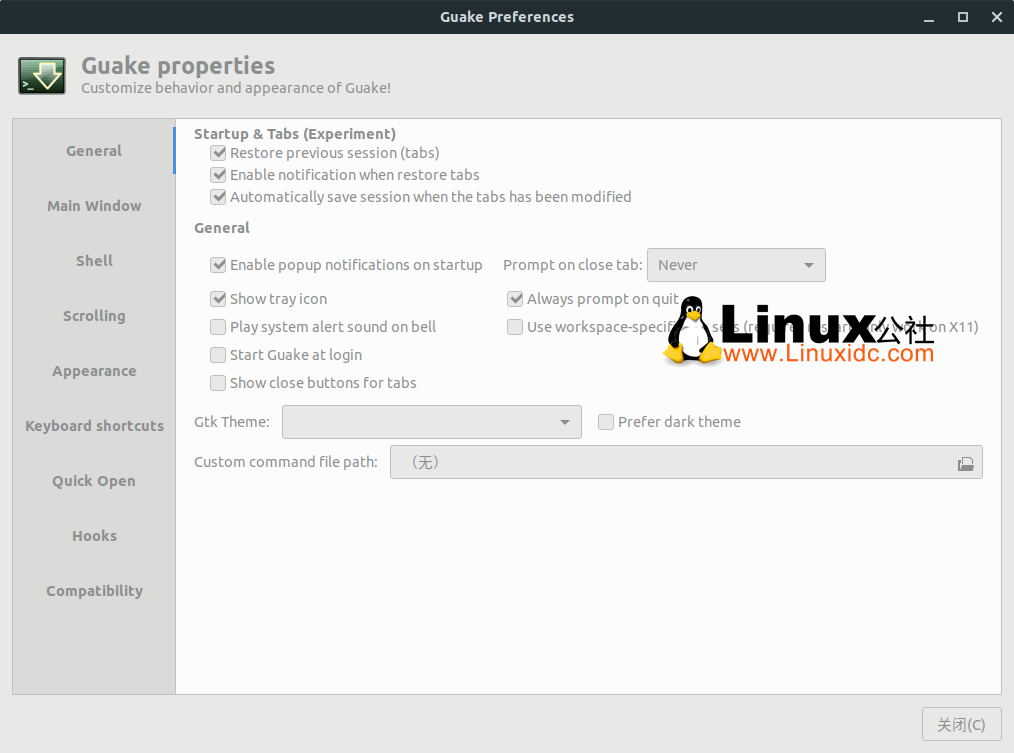Image resolution: width=1014 pixels, height=753 pixels.
Task: Enable Show close buttons for tabs
Action: [x=219, y=383]
